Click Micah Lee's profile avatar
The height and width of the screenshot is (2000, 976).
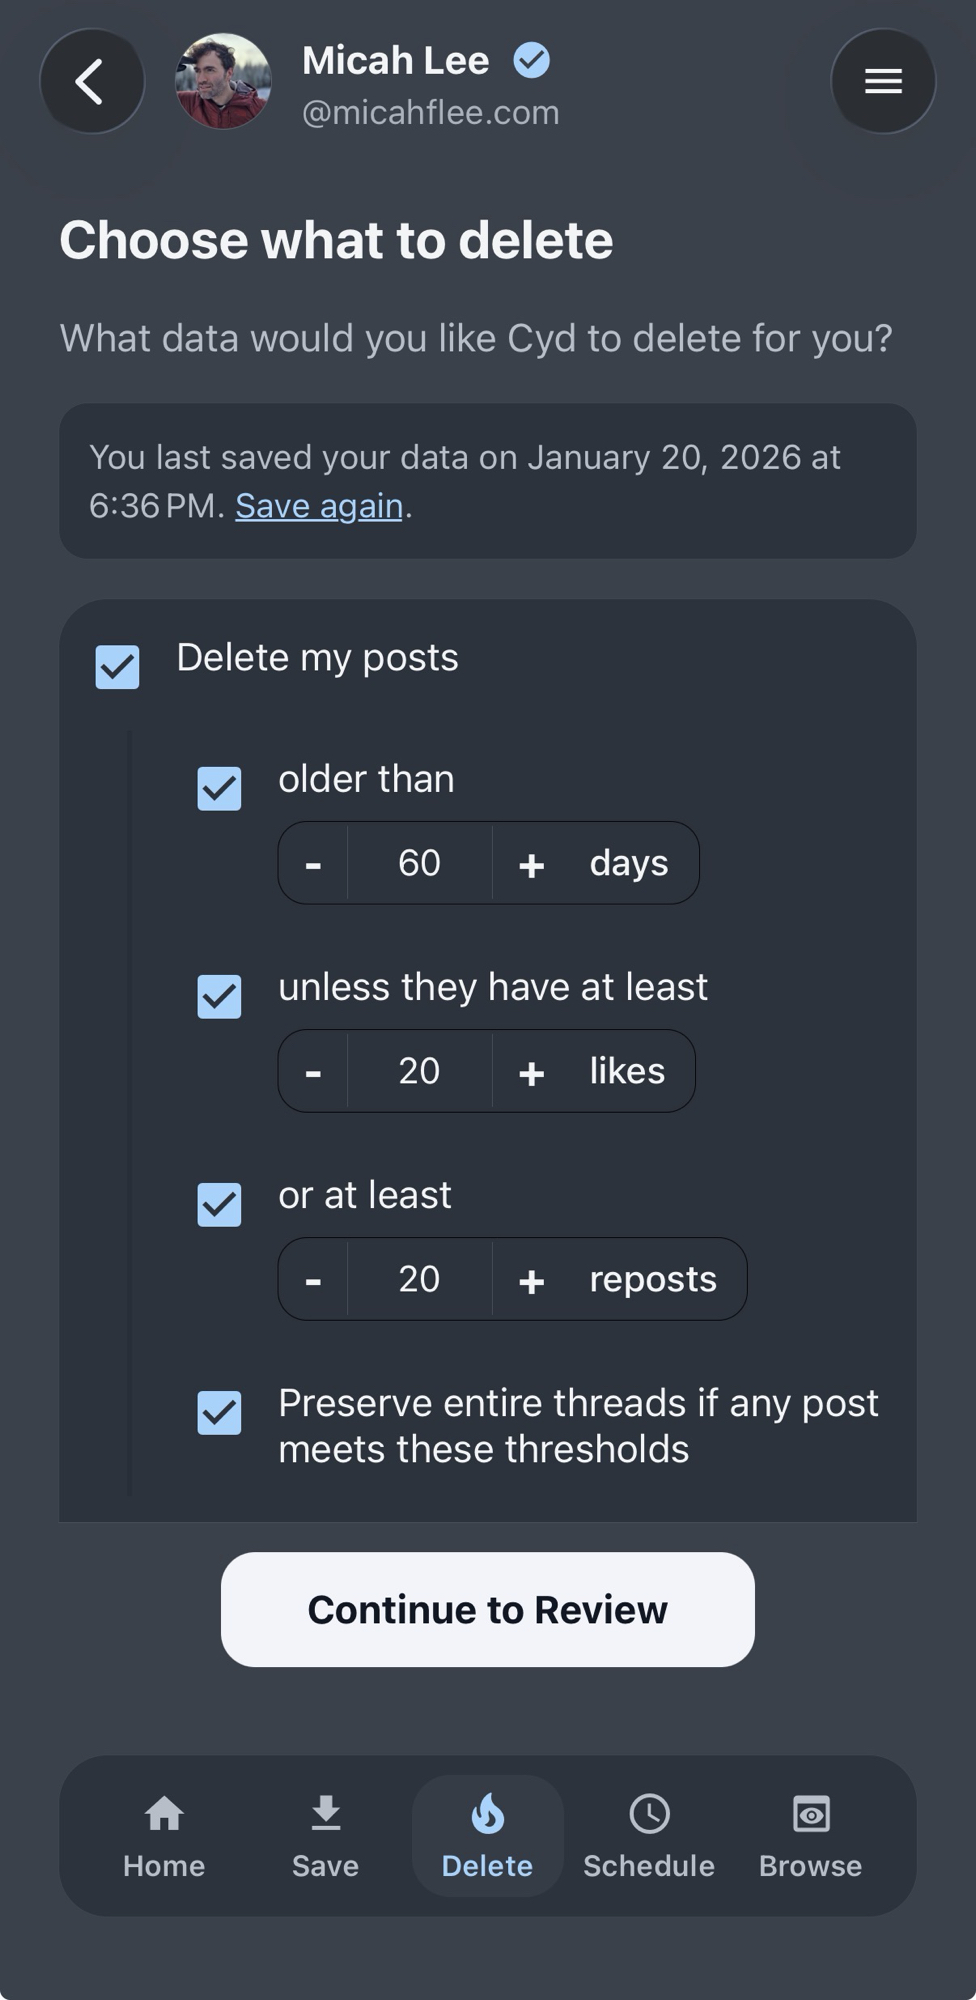[x=222, y=81]
